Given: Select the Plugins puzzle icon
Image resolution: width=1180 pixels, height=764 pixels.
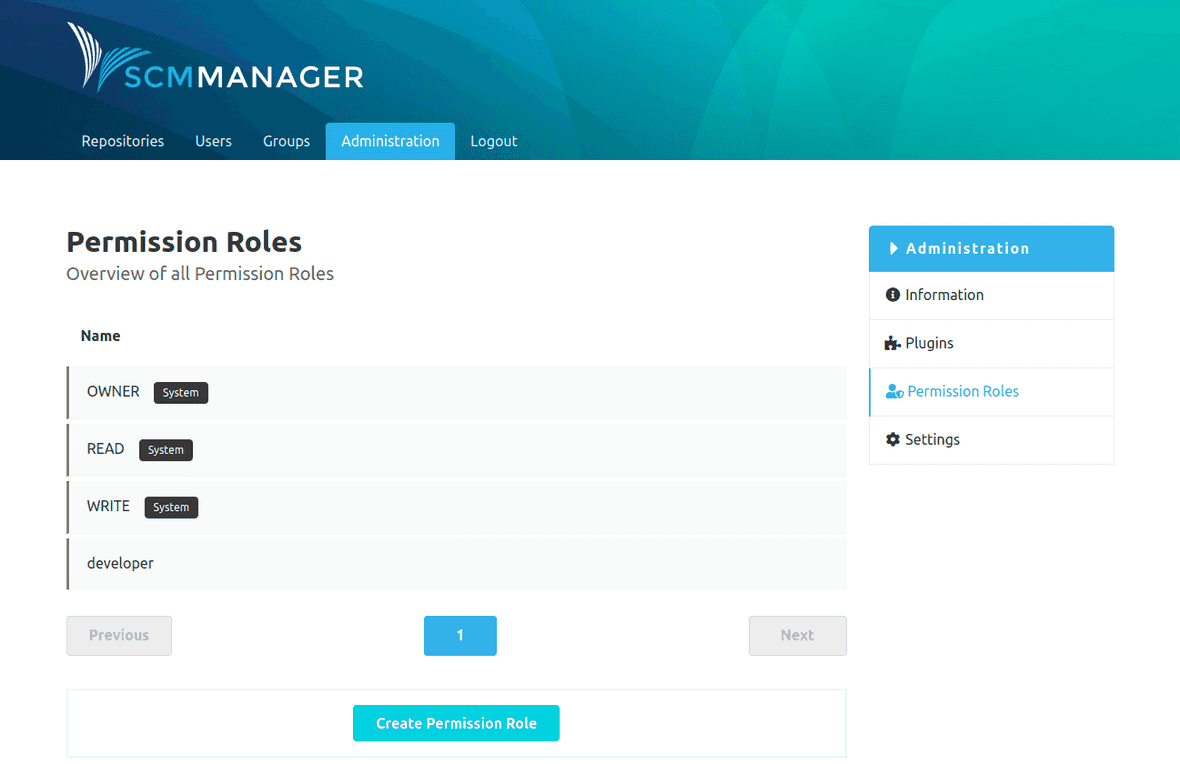Looking at the screenshot, I should pos(893,343).
